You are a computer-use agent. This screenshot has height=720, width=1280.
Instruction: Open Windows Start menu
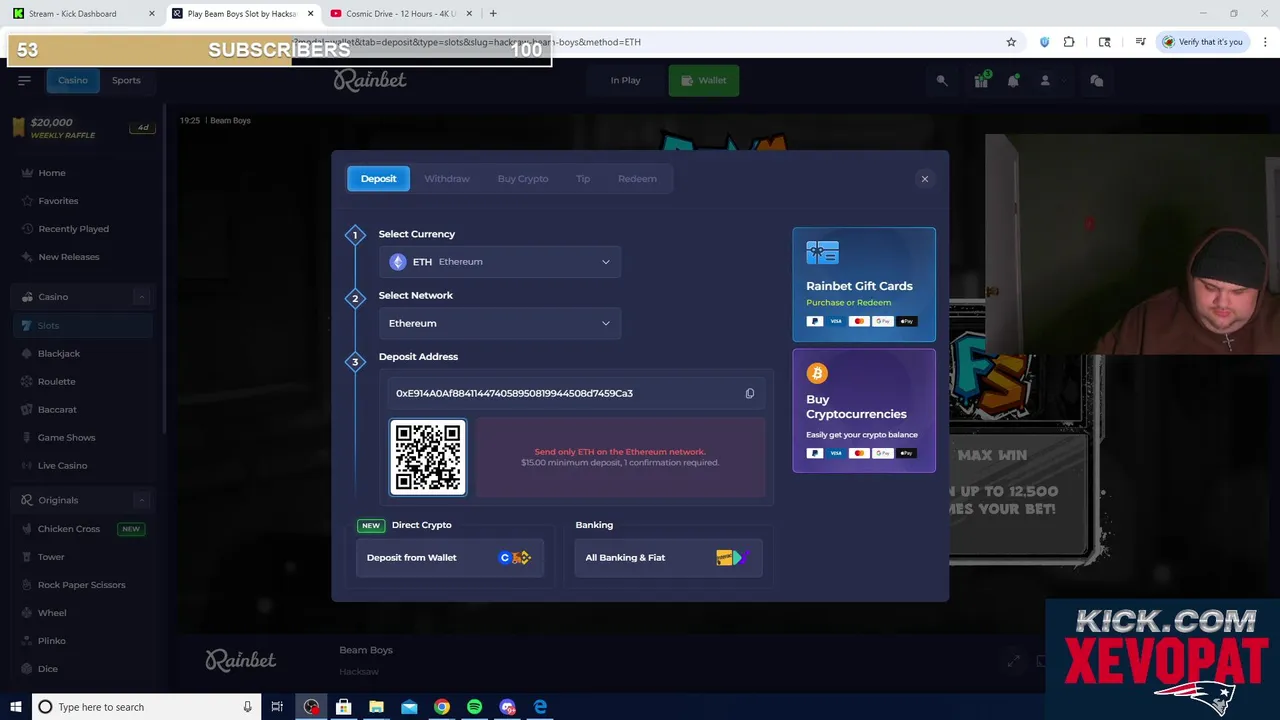(15, 707)
